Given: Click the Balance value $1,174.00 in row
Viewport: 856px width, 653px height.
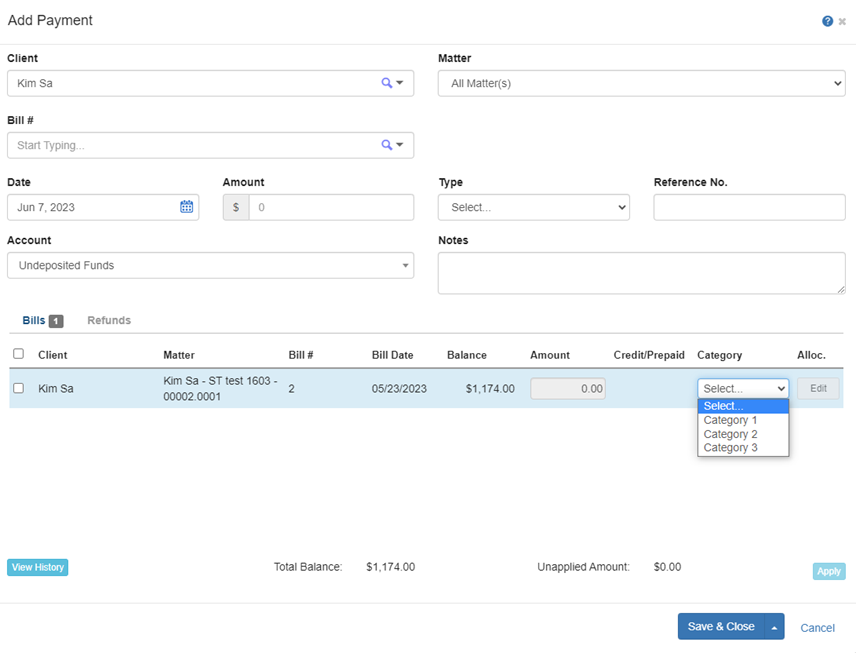Looking at the screenshot, I should (x=490, y=389).
